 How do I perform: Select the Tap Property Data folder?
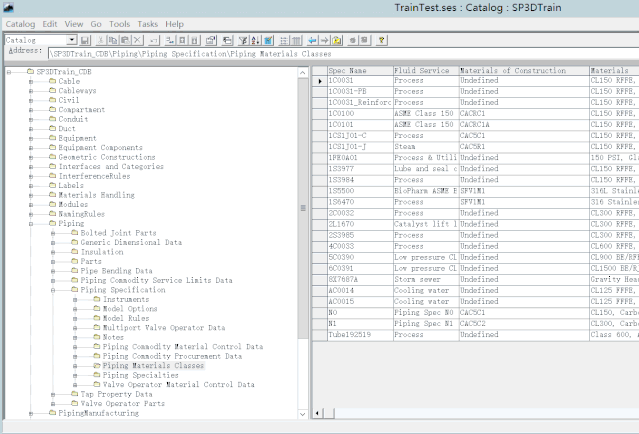coord(116,394)
